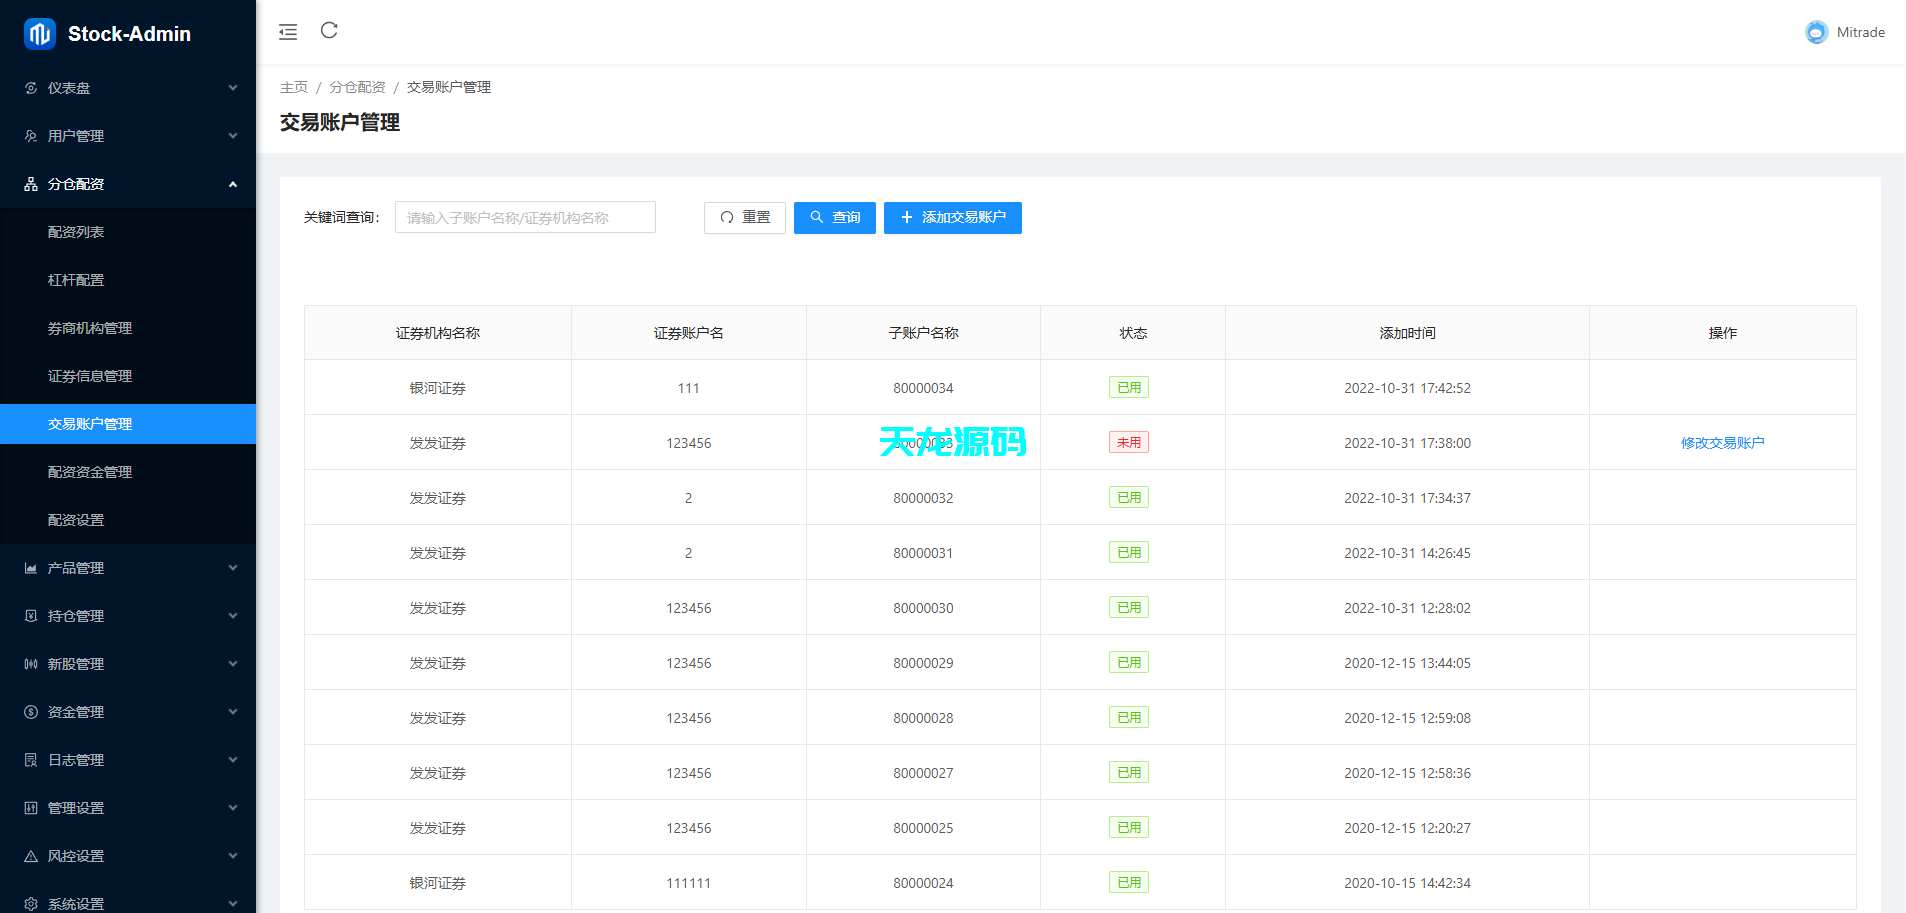1906x913 pixels.
Task: Click the sidebar collapse icon in header
Action: pos(288,32)
